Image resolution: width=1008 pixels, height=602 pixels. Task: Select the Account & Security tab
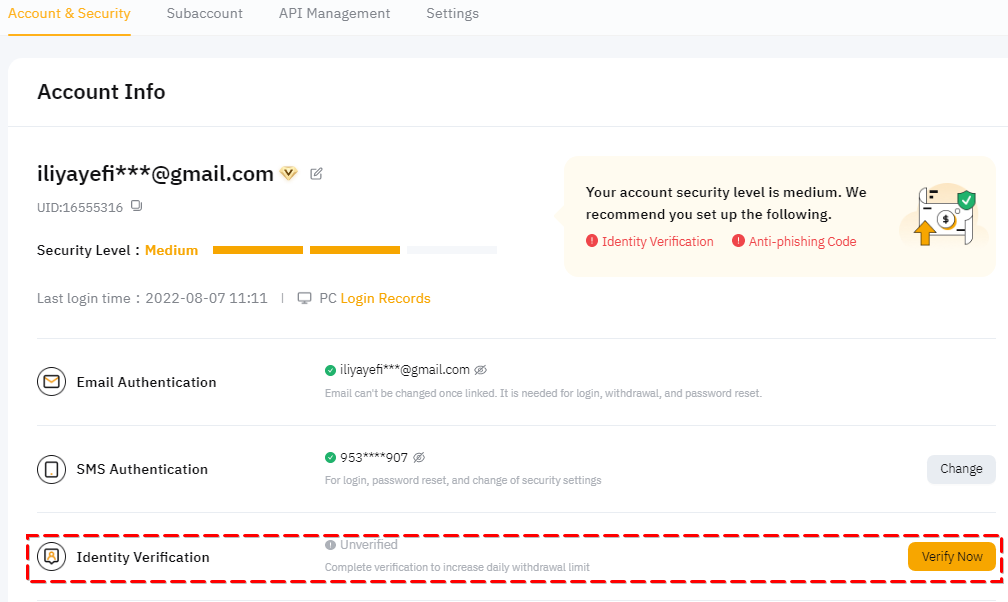click(x=69, y=14)
